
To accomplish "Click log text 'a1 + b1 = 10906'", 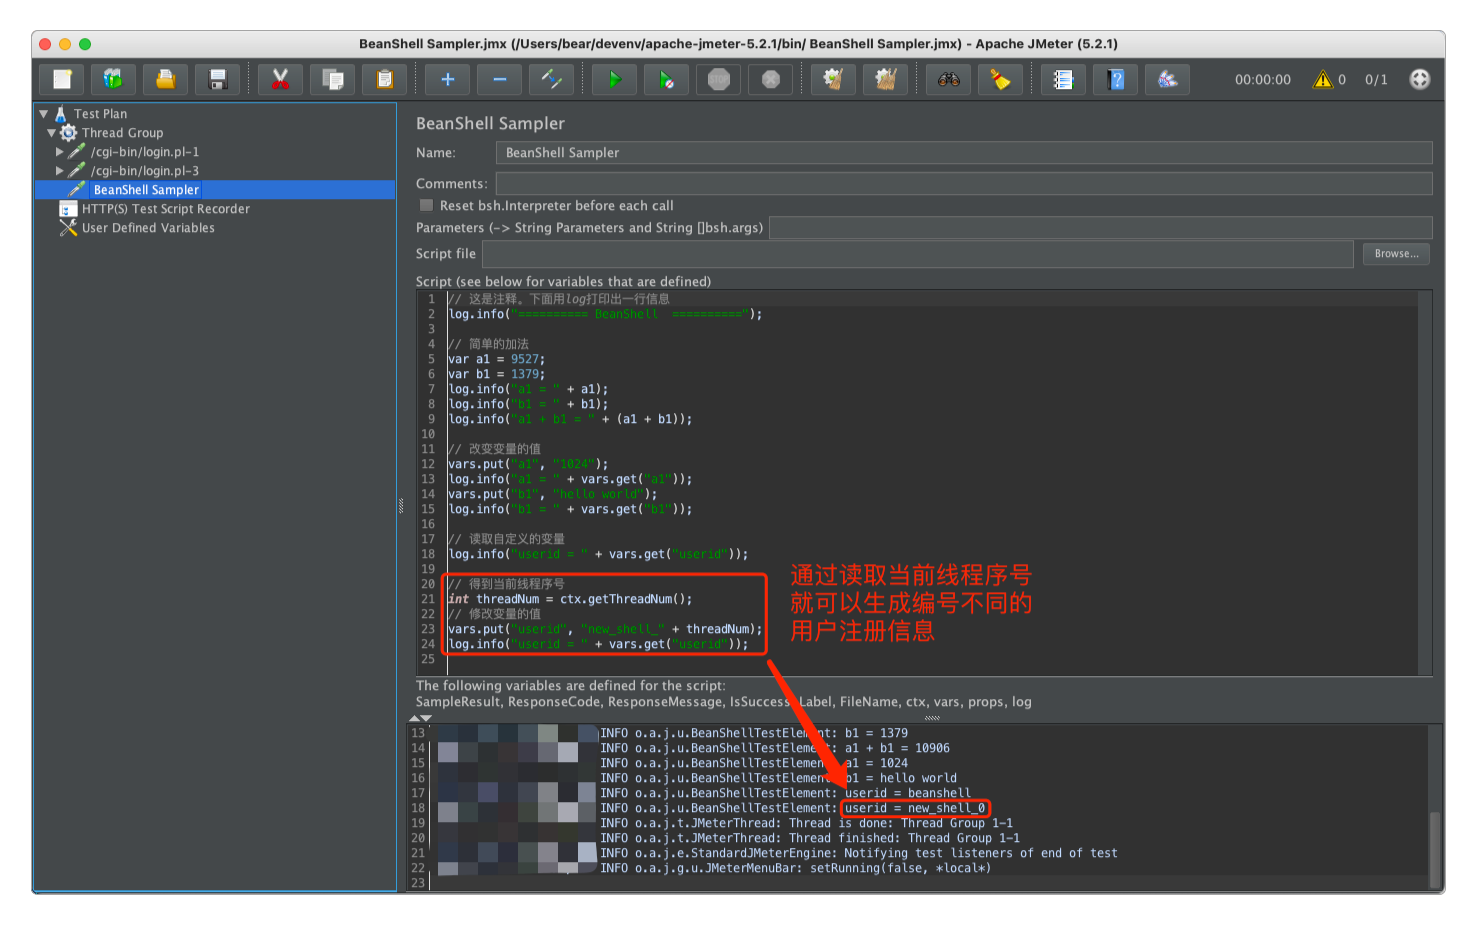I will [897, 748].
